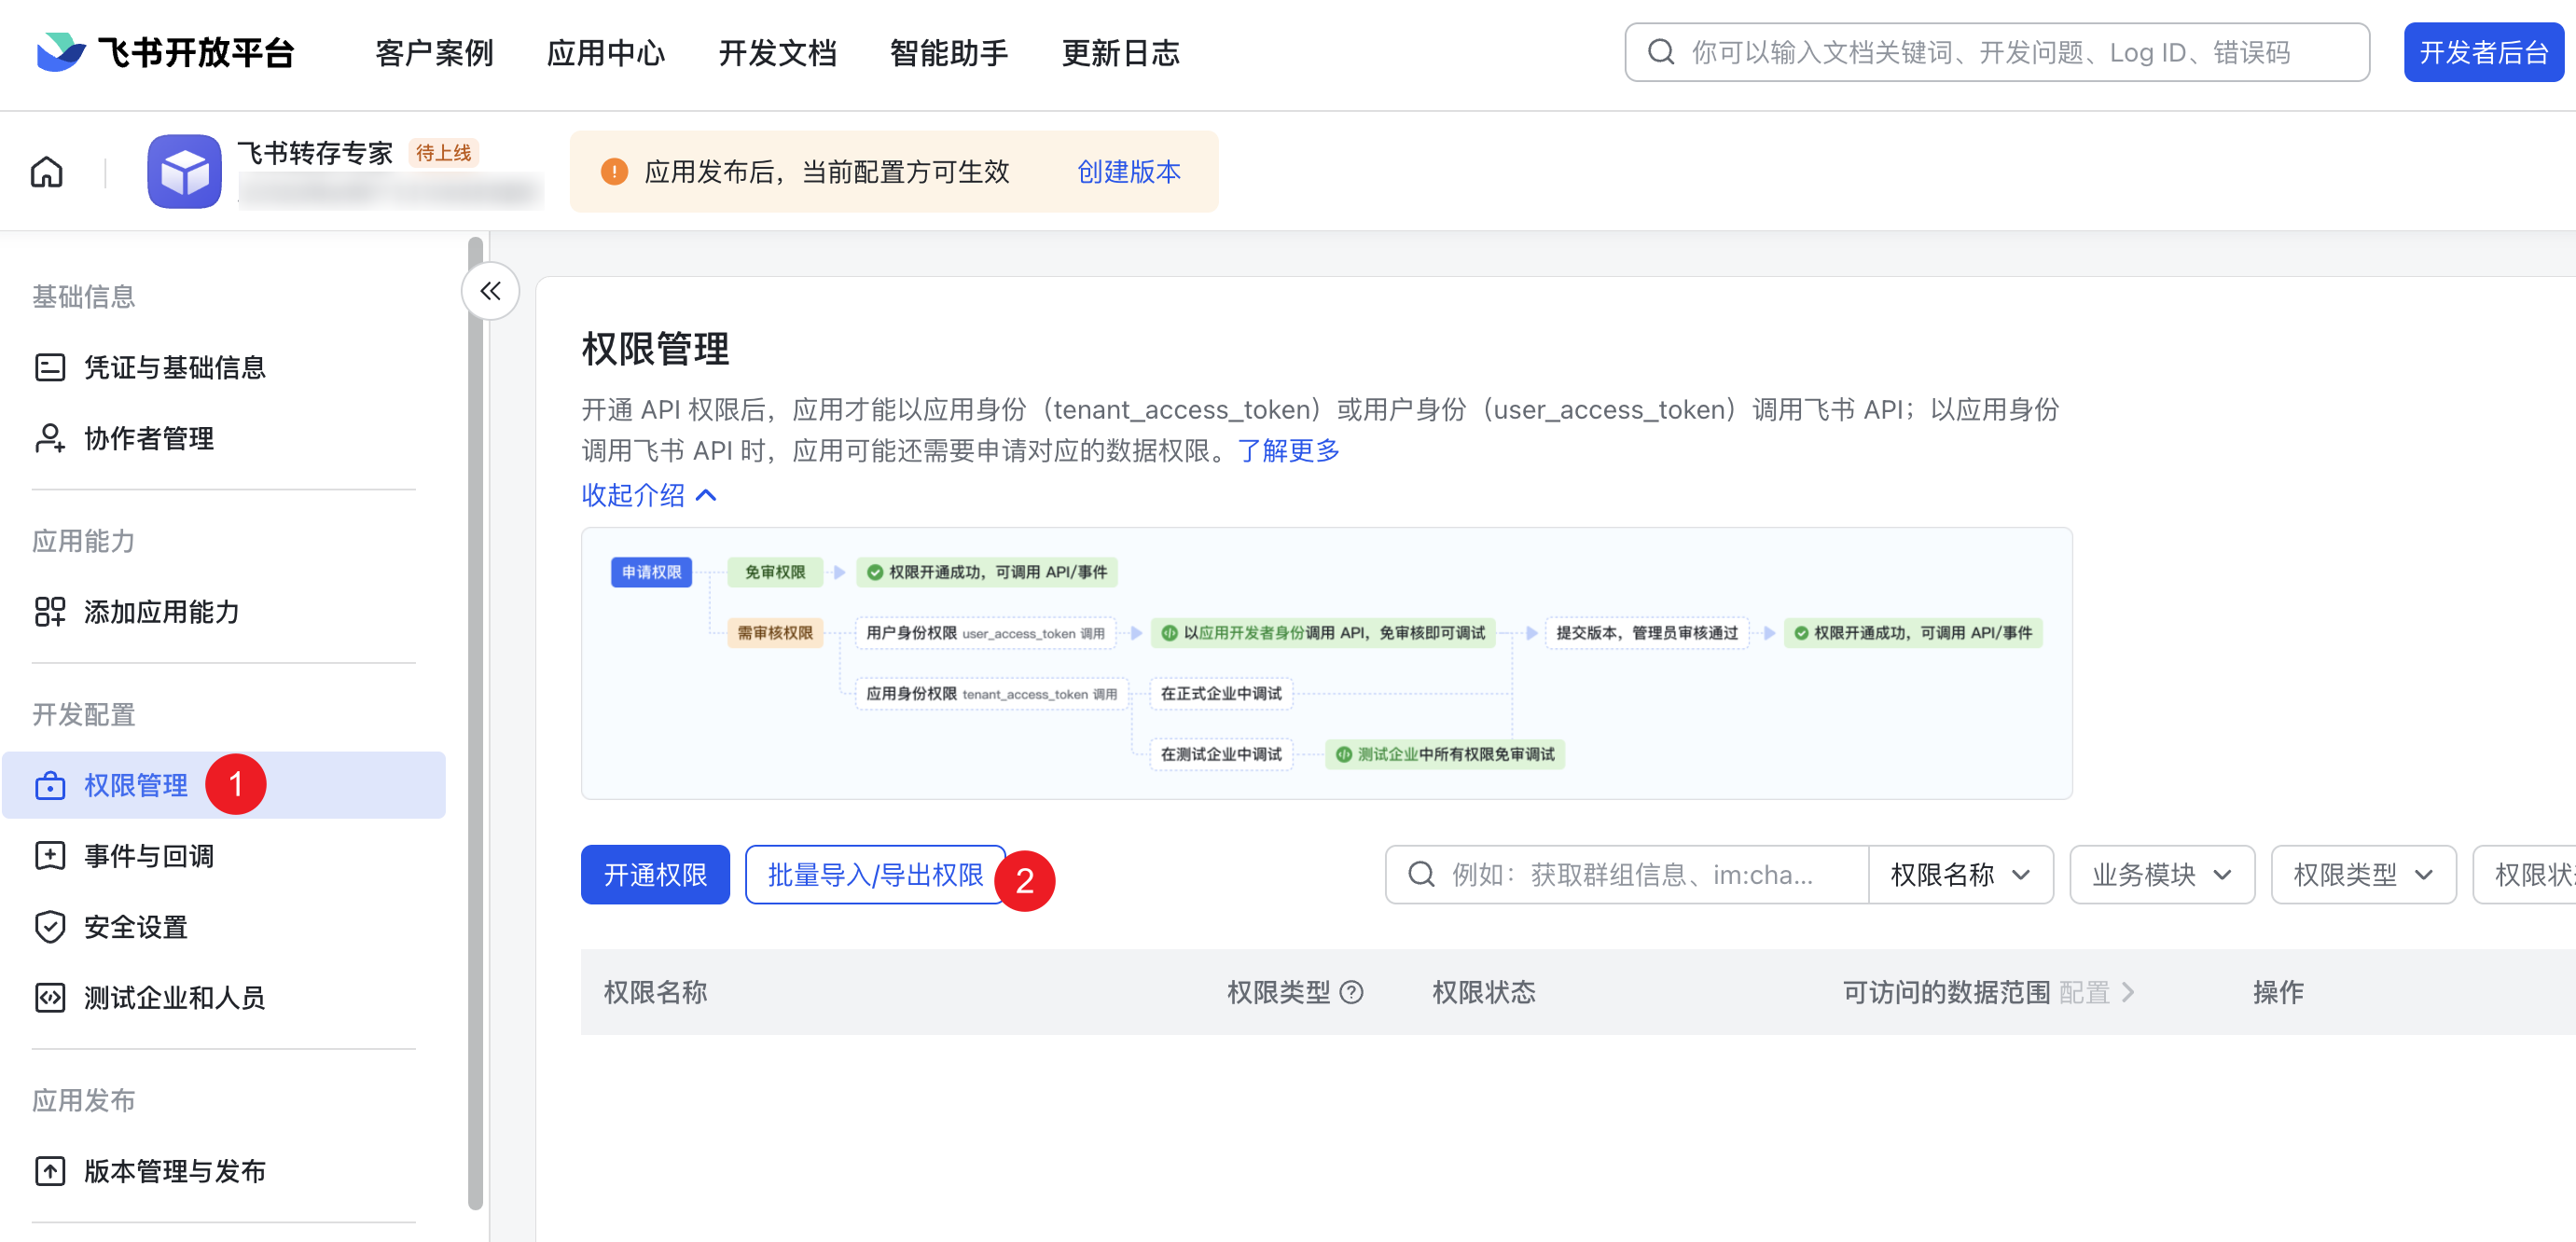Screen dimensions: 2576x1242
Task: Open 凭证与基础信息 sidebar item
Action: click(224, 367)
